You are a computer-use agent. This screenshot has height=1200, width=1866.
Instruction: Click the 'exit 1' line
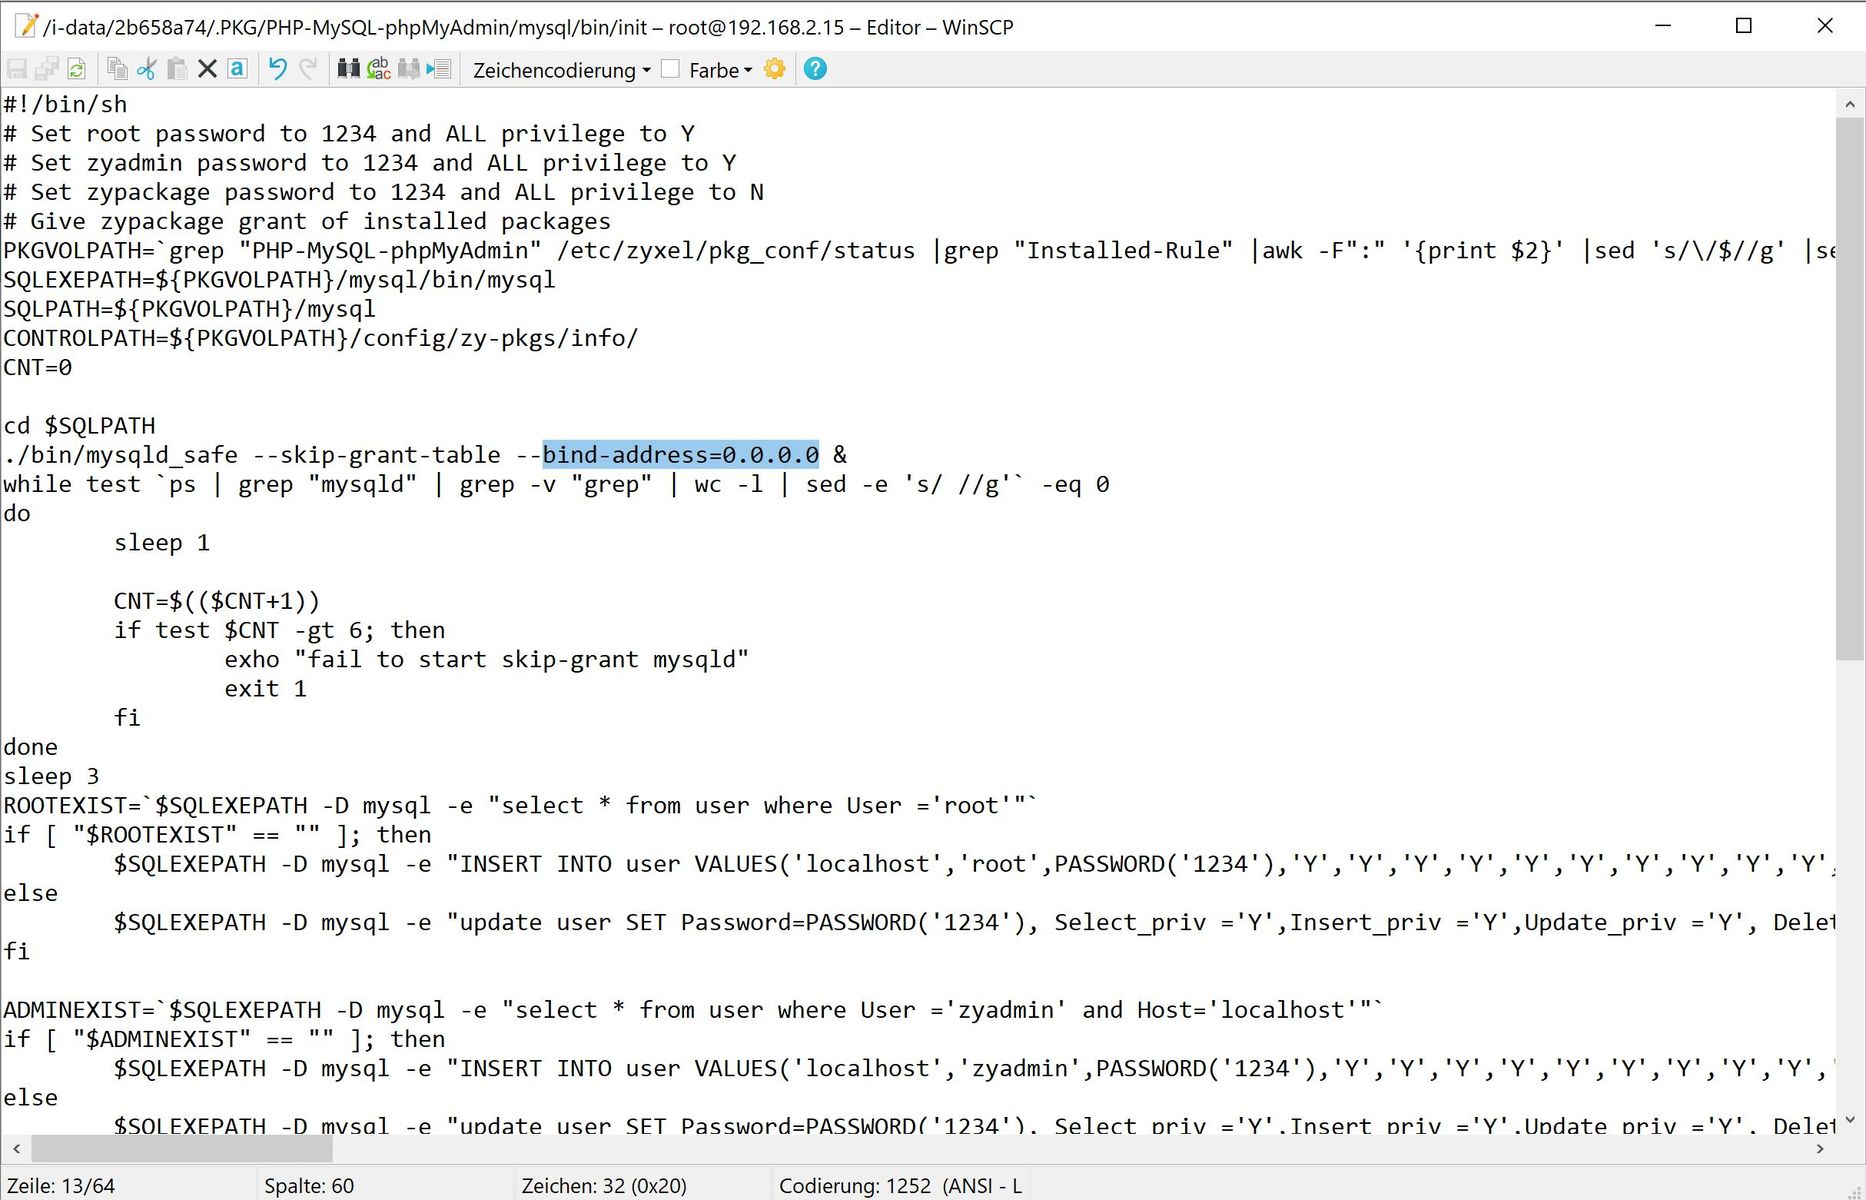point(266,688)
